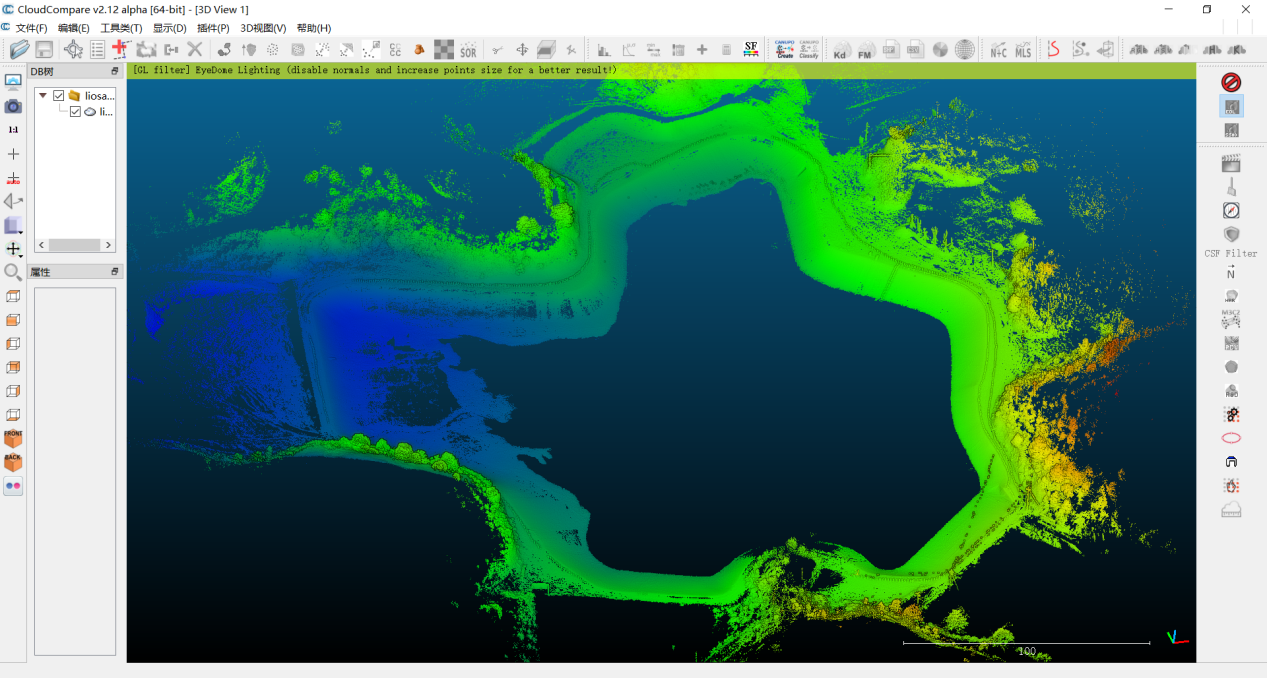Open the 文件(F) menu
The width and height of the screenshot is (1267, 678).
[x=31, y=28]
